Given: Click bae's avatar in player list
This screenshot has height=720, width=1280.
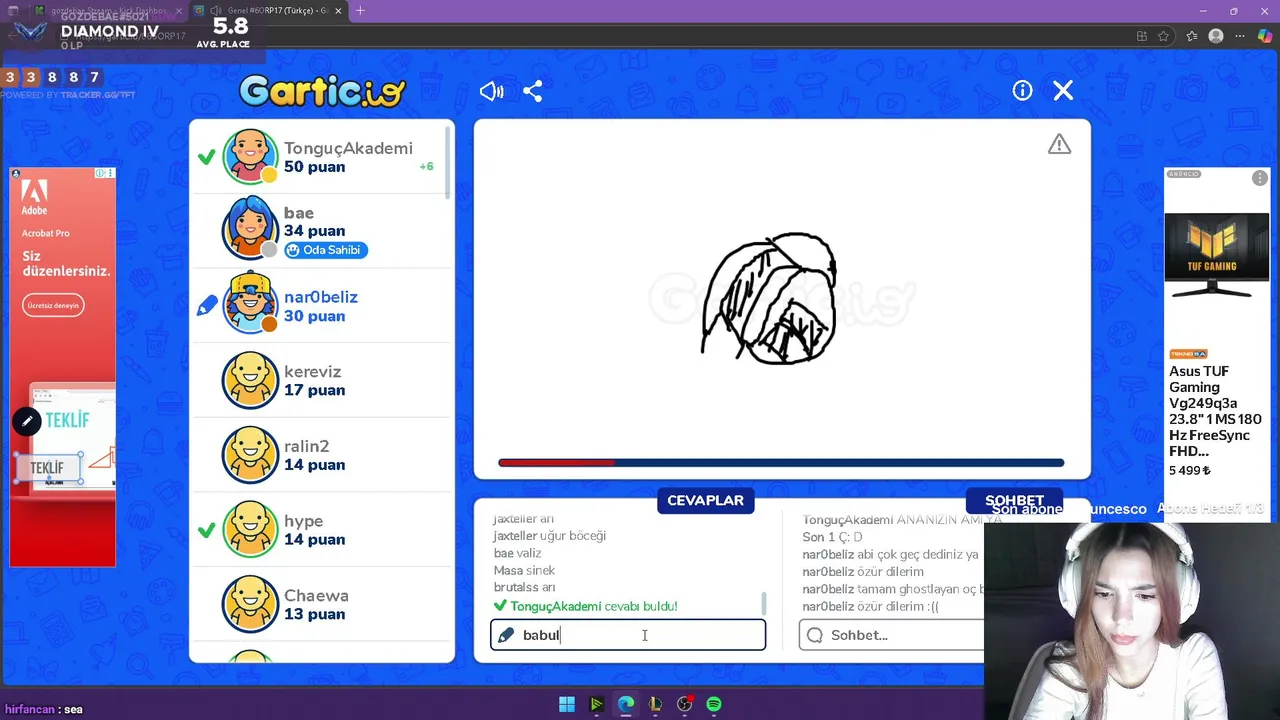Looking at the screenshot, I should (249, 228).
